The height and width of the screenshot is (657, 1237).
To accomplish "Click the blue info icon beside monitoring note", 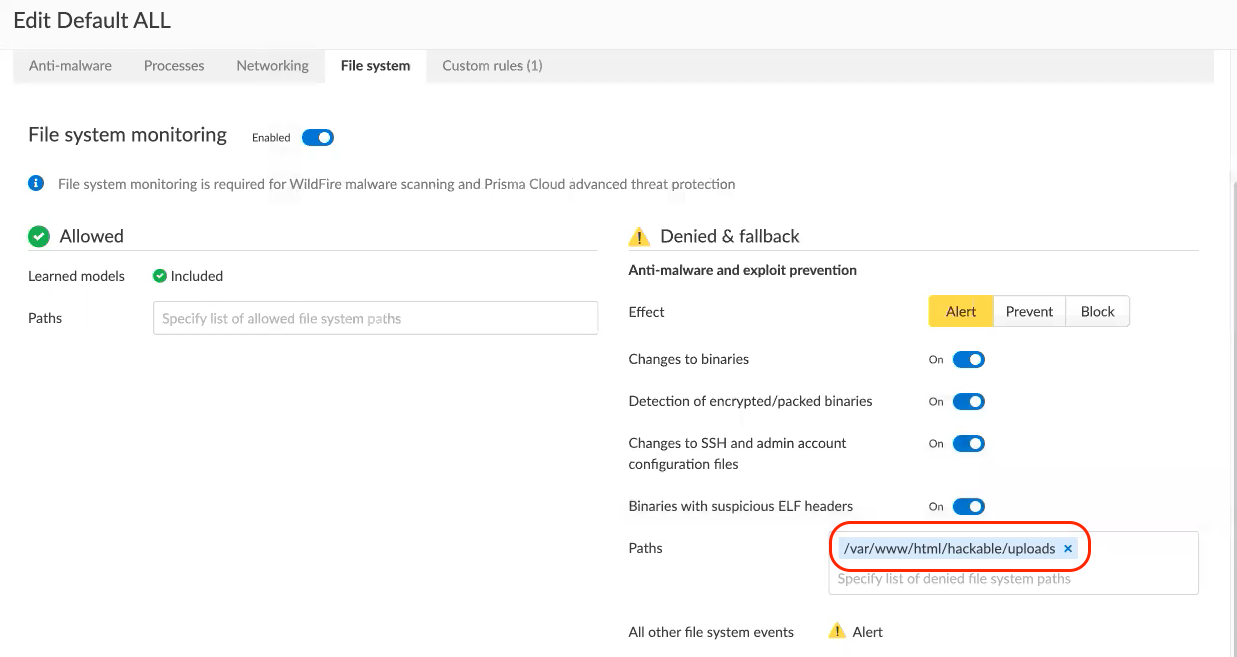I will click(36, 183).
